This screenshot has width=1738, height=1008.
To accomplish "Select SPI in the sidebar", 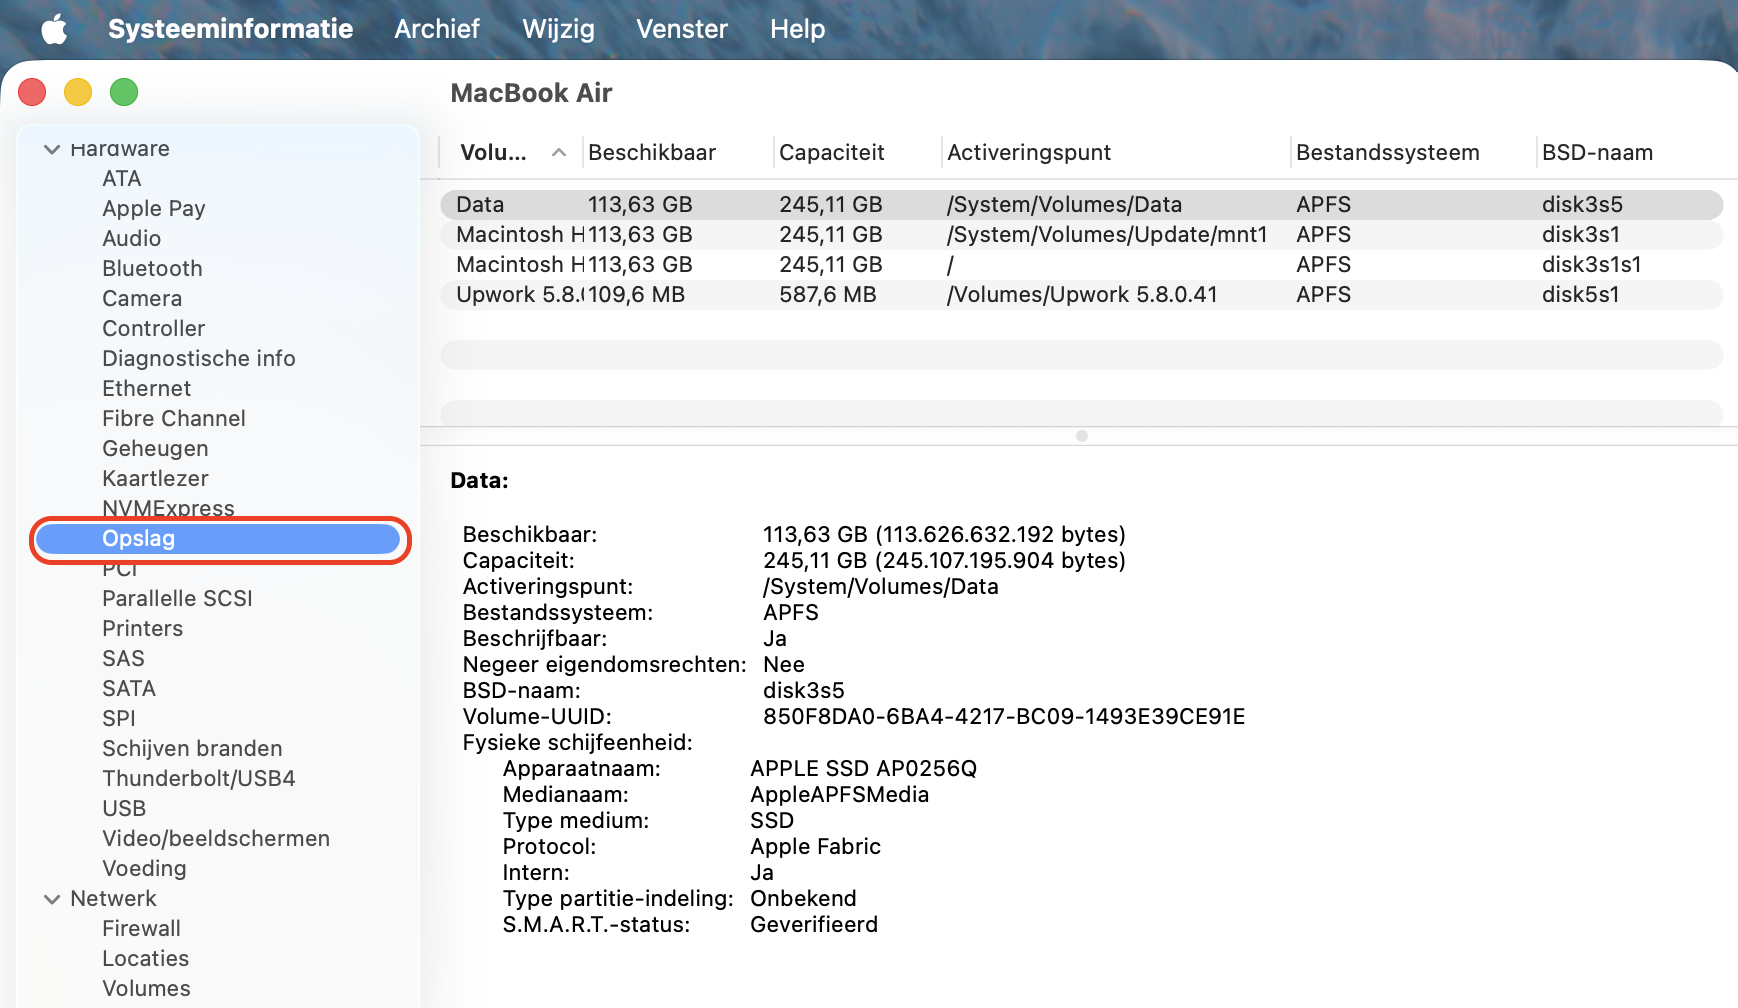I will 119,718.
